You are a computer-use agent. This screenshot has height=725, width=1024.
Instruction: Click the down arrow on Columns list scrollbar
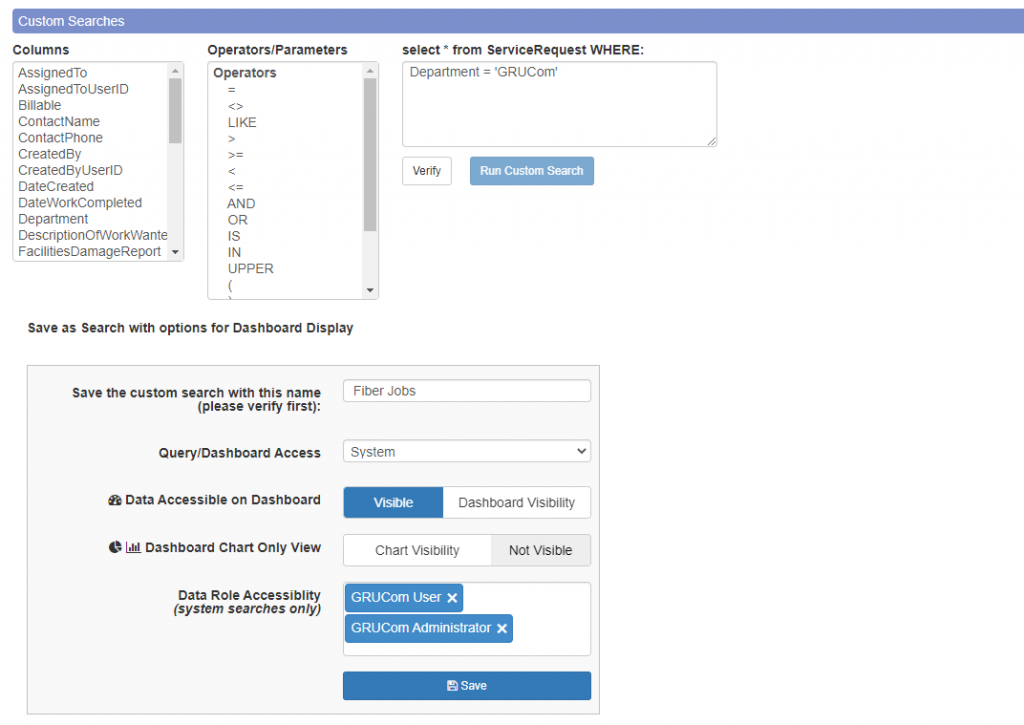(x=177, y=251)
